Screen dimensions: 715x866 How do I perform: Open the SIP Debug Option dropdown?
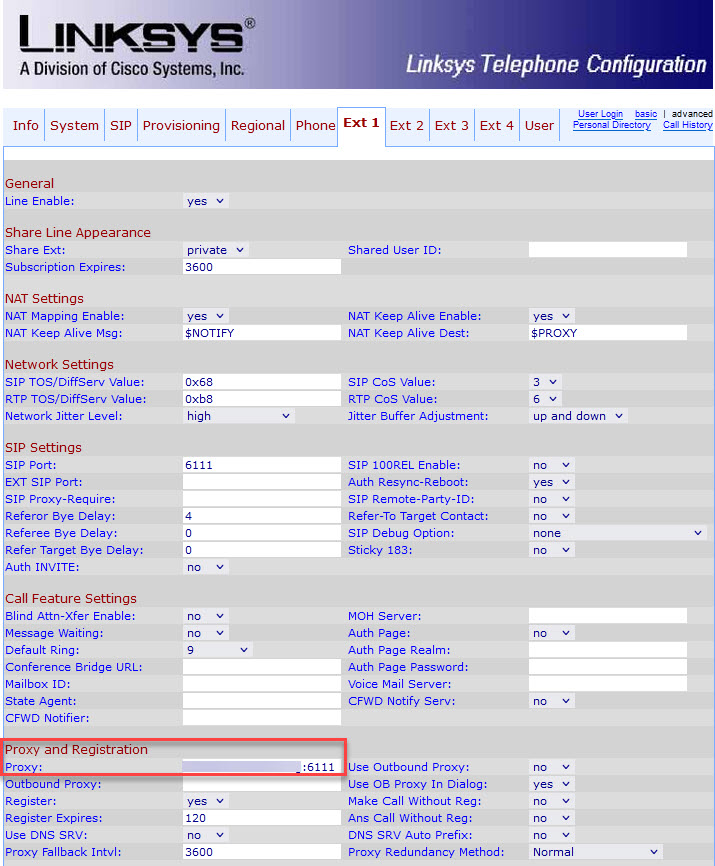click(618, 533)
